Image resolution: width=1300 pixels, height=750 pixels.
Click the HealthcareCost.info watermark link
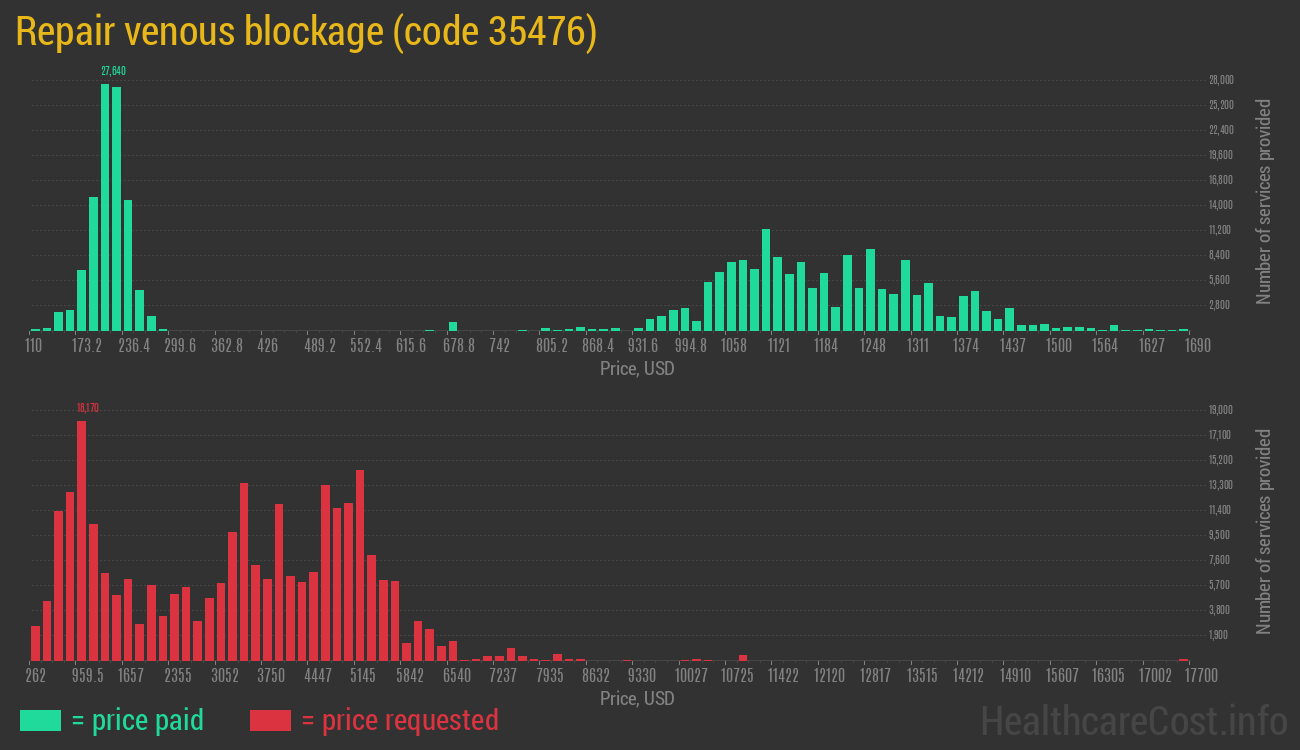click(1133, 720)
